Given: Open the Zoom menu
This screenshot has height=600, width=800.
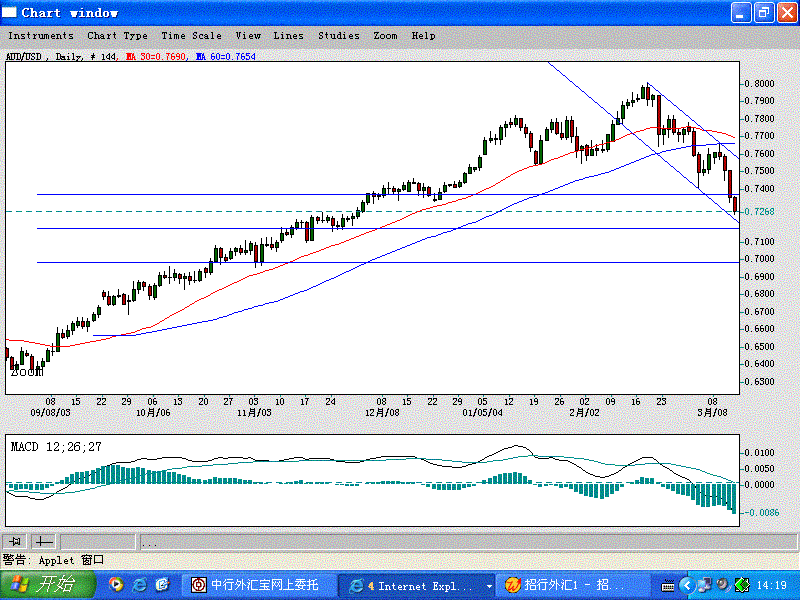Looking at the screenshot, I should [x=385, y=36].
